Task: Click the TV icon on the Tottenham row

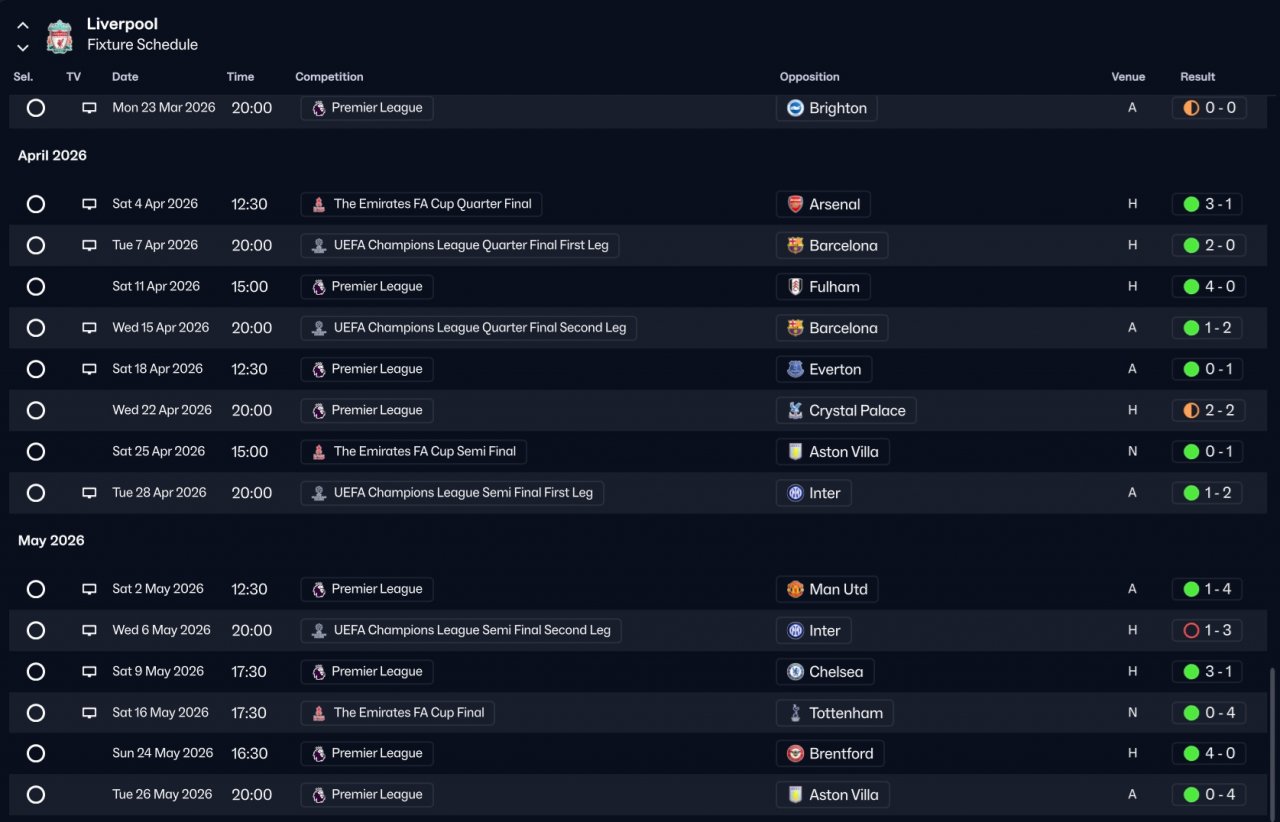Action: (x=89, y=713)
